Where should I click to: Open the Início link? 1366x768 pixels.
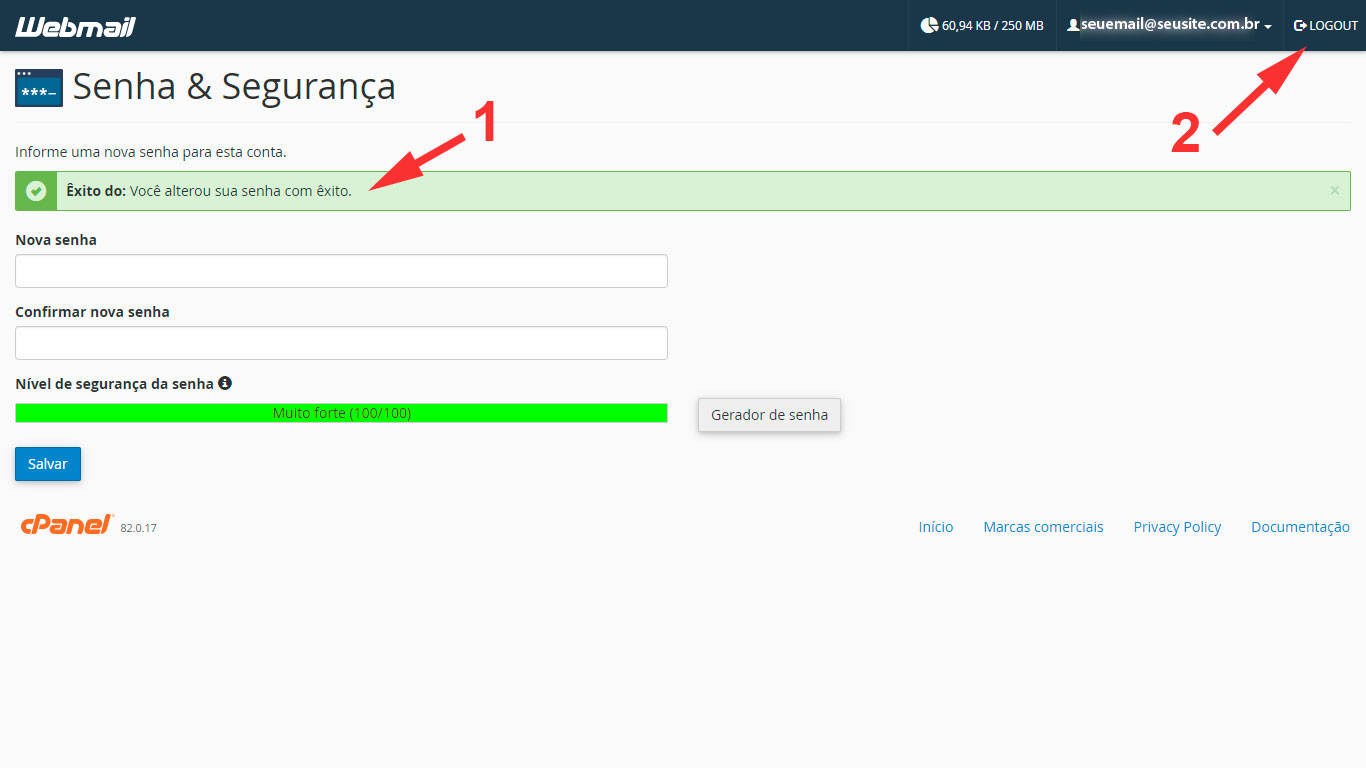tap(936, 527)
